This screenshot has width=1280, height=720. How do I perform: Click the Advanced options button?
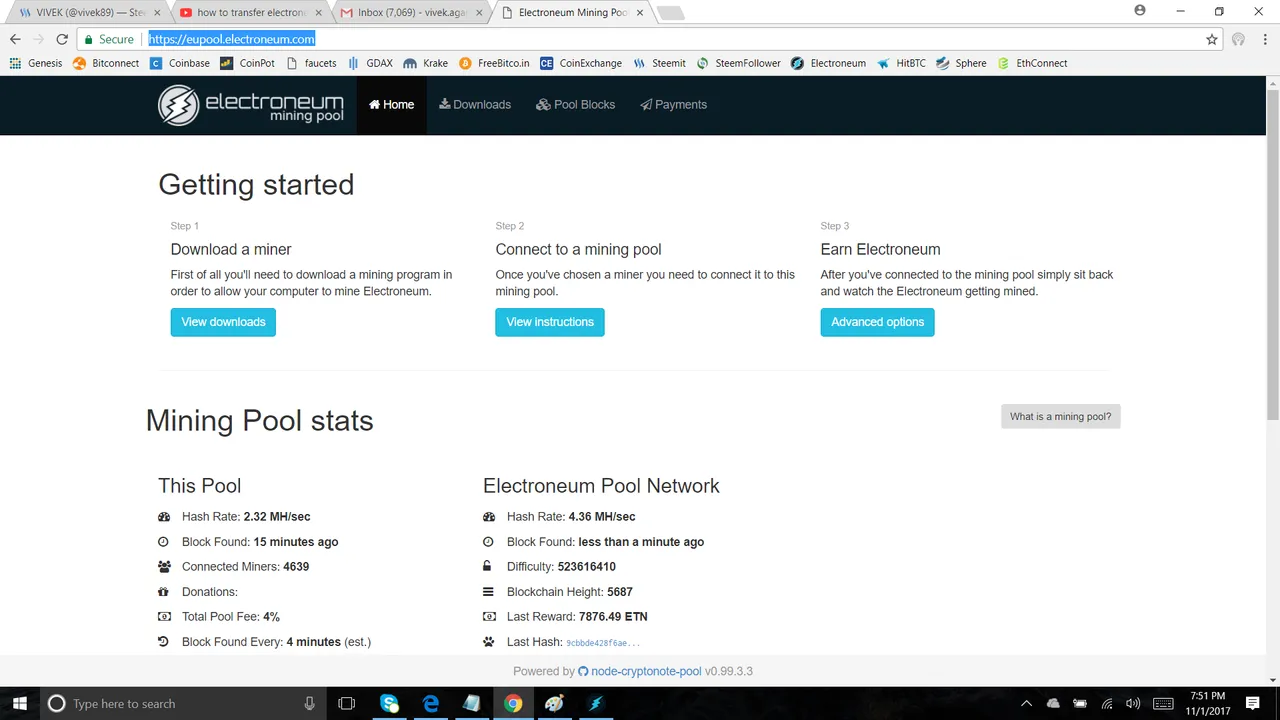877,322
